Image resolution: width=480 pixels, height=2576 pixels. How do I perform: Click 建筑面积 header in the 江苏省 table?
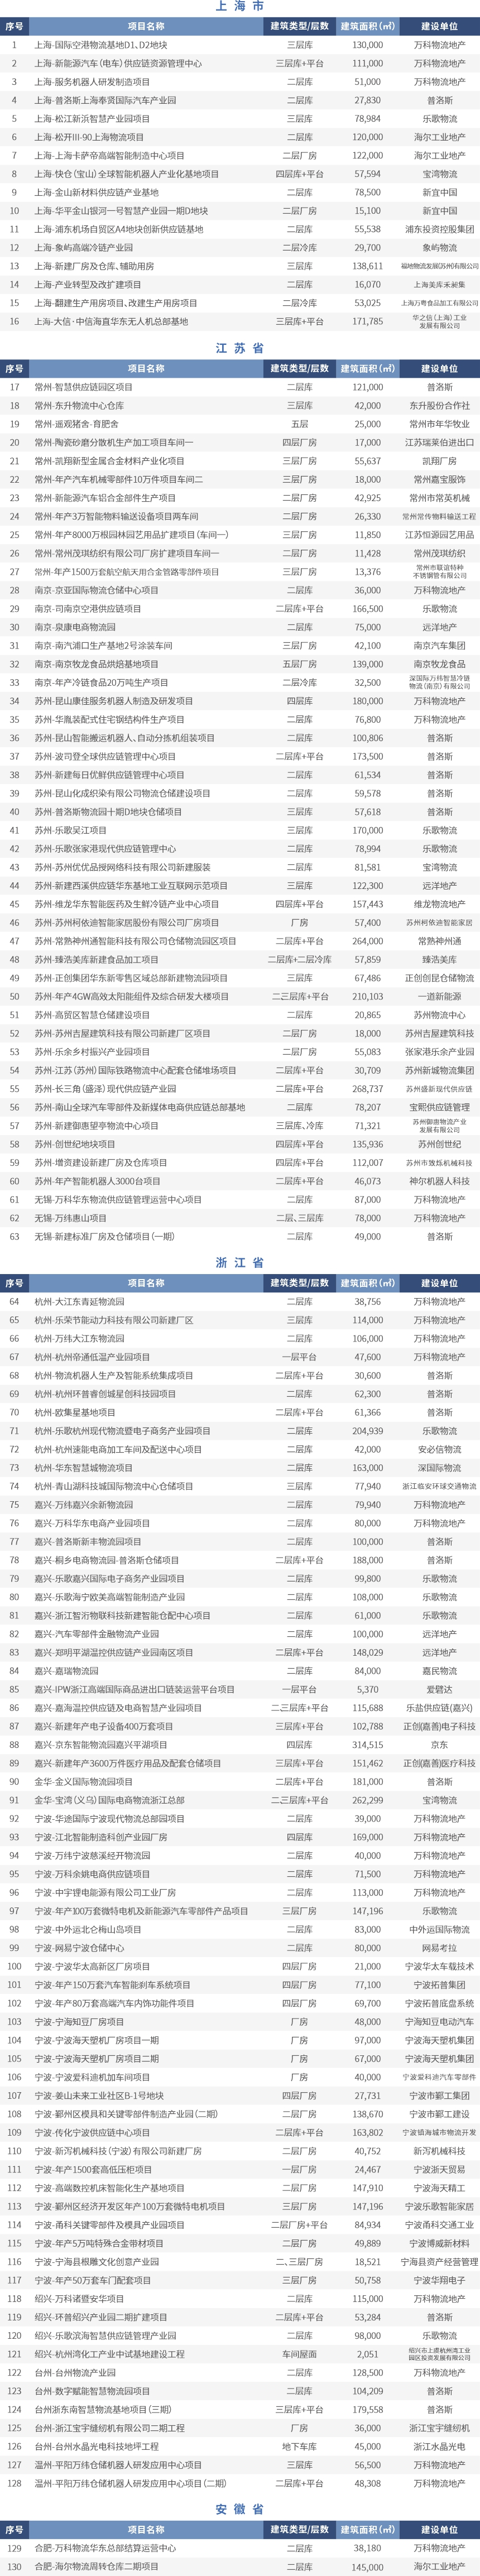coord(367,368)
